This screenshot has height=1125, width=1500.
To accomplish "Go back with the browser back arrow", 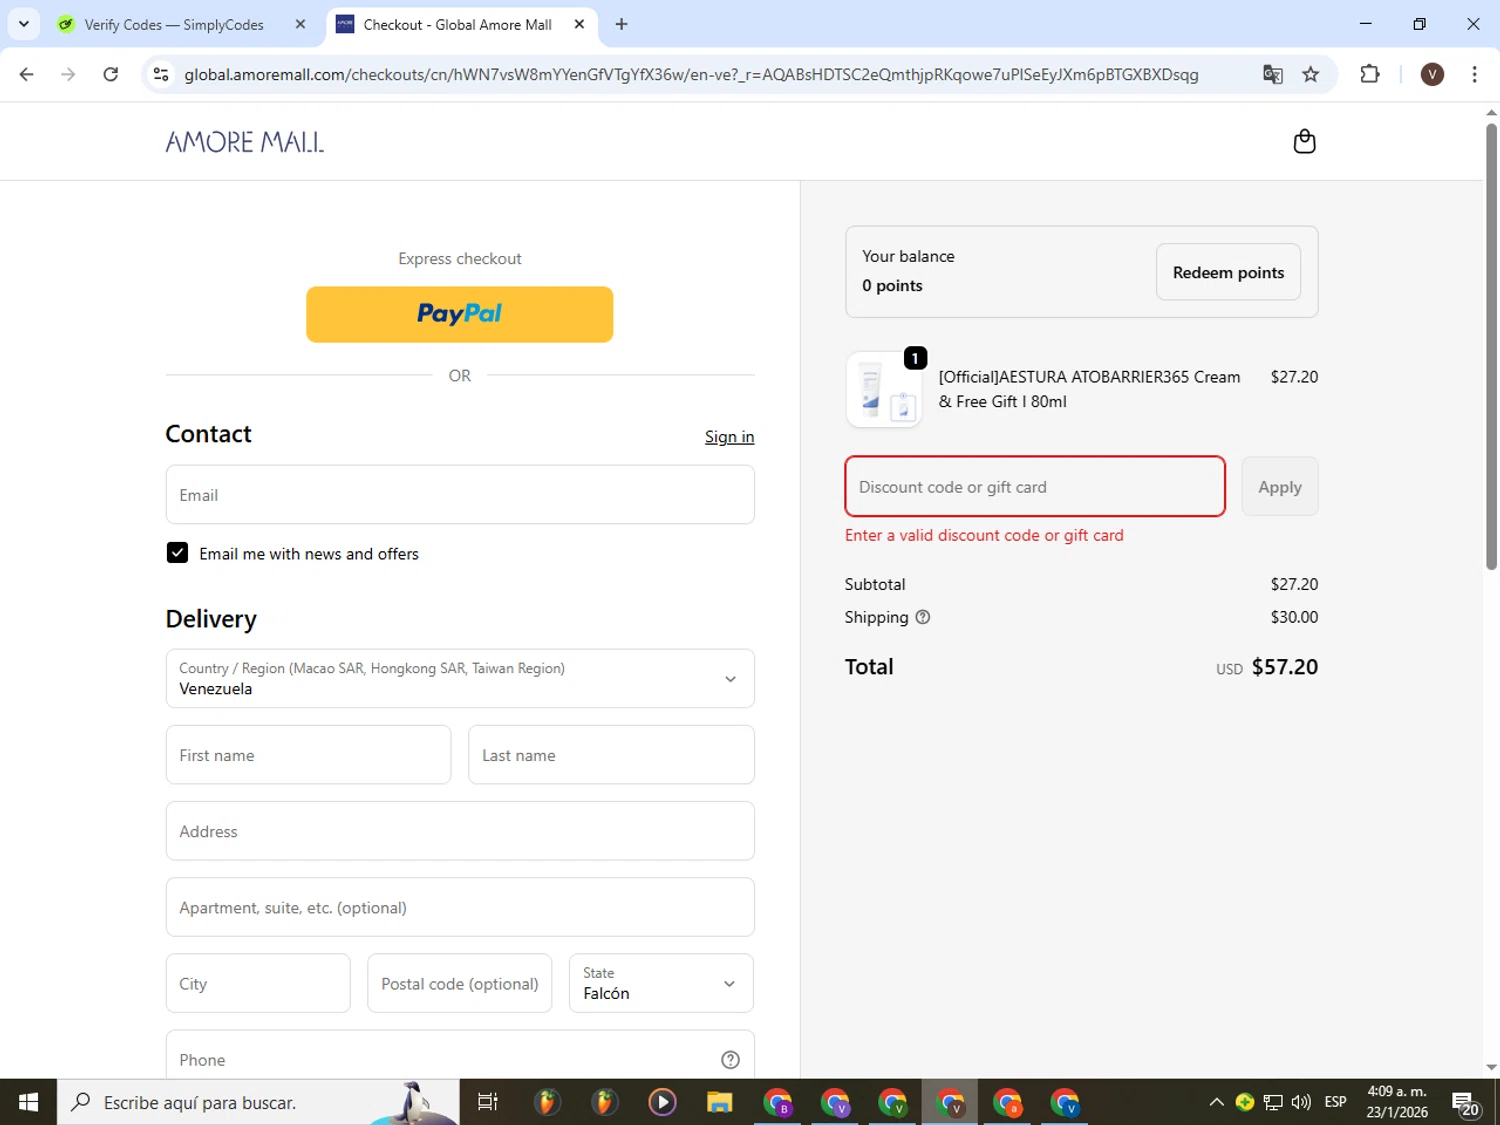I will tap(27, 74).
